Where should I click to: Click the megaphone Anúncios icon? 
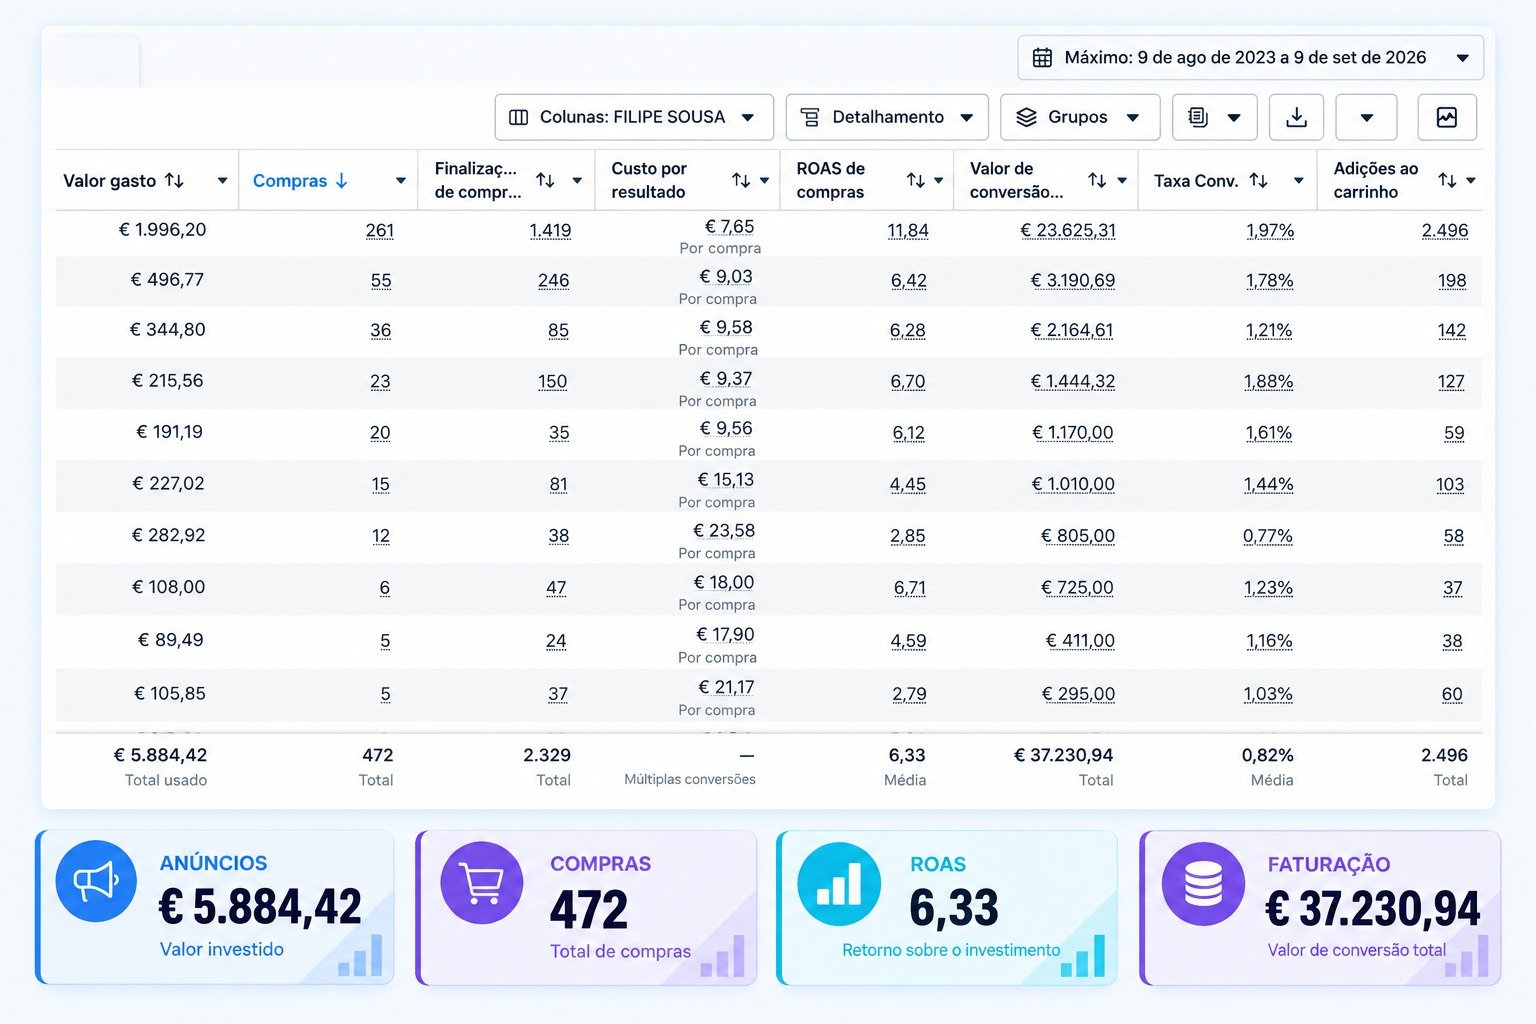click(96, 881)
